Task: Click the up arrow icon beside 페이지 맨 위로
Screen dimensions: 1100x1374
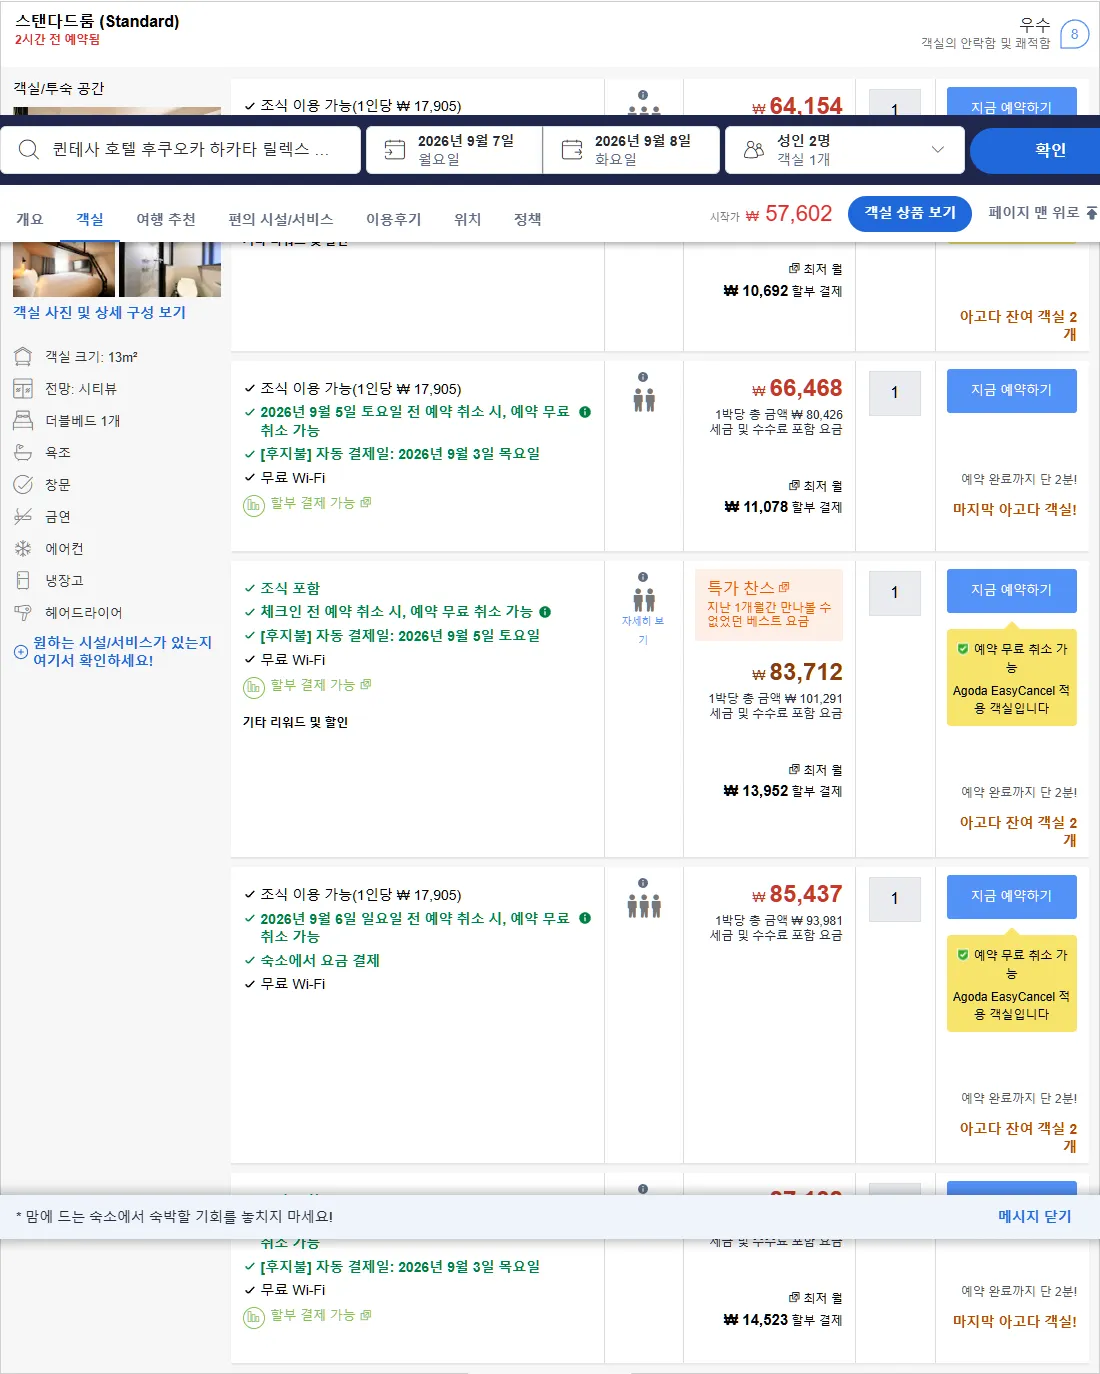Action: pos(1091,213)
